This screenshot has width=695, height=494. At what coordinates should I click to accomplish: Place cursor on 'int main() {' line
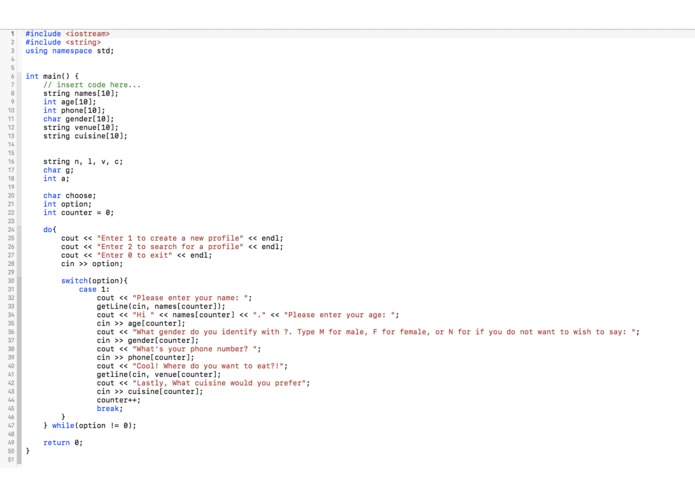pyautogui.click(x=52, y=76)
